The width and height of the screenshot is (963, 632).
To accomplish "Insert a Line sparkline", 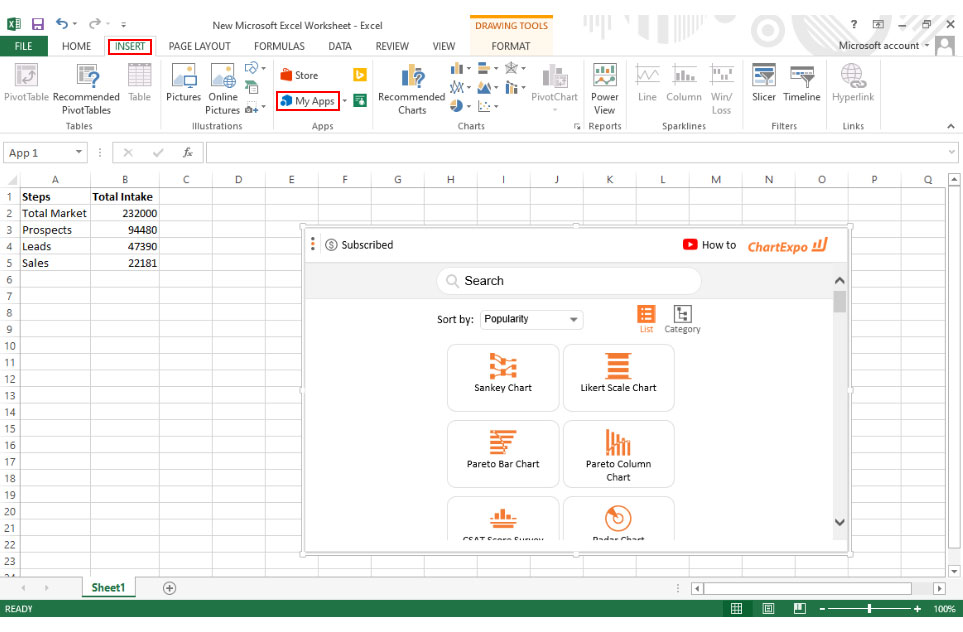I will pyautogui.click(x=647, y=83).
